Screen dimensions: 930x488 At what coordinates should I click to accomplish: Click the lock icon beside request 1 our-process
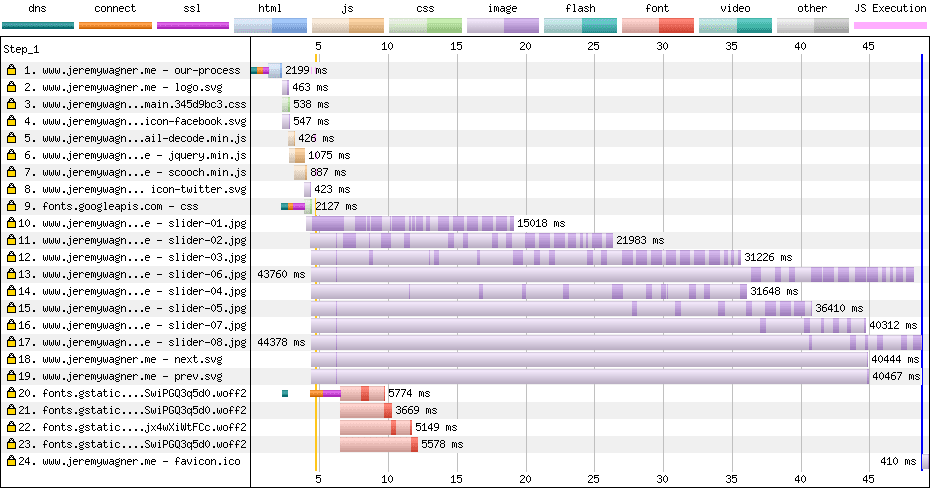pos(11,71)
